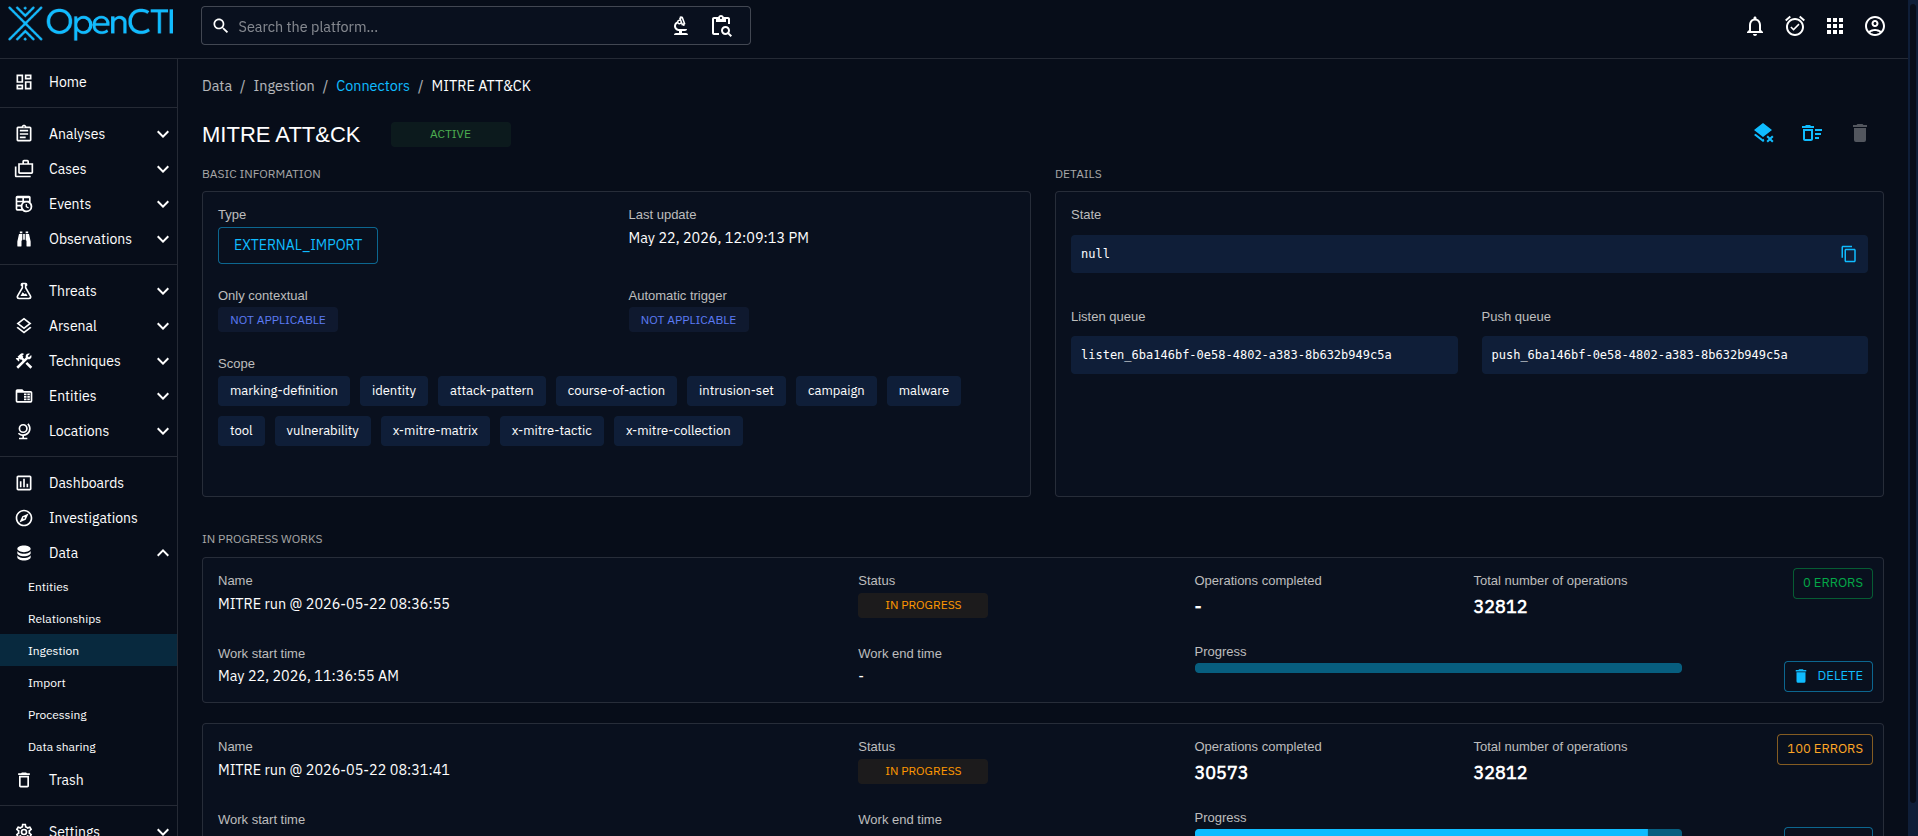The height and width of the screenshot is (836, 1918).
Task: Delete the 08:36:55 MITRE run work
Action: click(1828, 676)
